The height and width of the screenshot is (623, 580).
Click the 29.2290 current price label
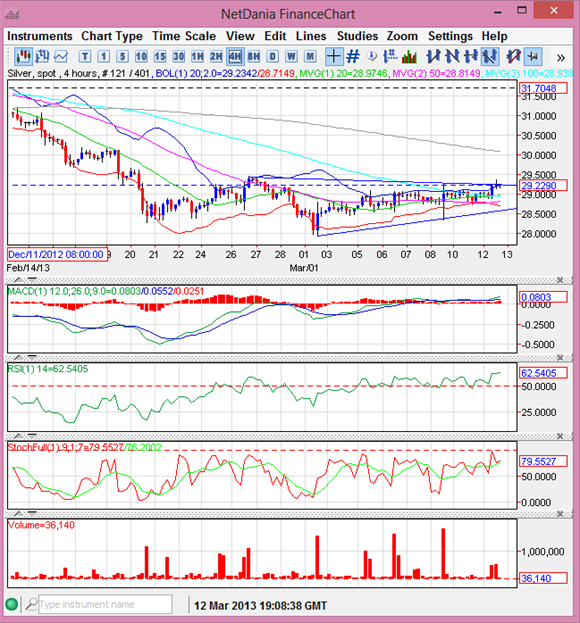[543, 185]
